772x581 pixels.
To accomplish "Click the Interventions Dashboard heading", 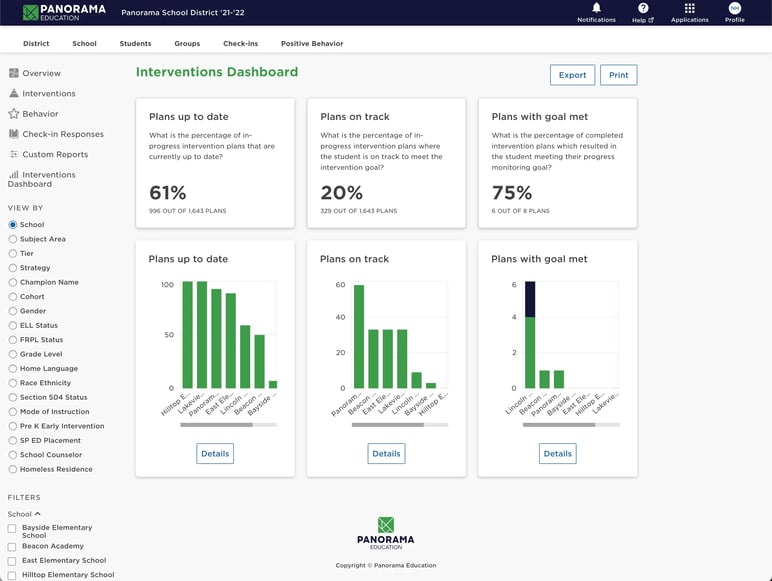I will [x=217, y=72].
